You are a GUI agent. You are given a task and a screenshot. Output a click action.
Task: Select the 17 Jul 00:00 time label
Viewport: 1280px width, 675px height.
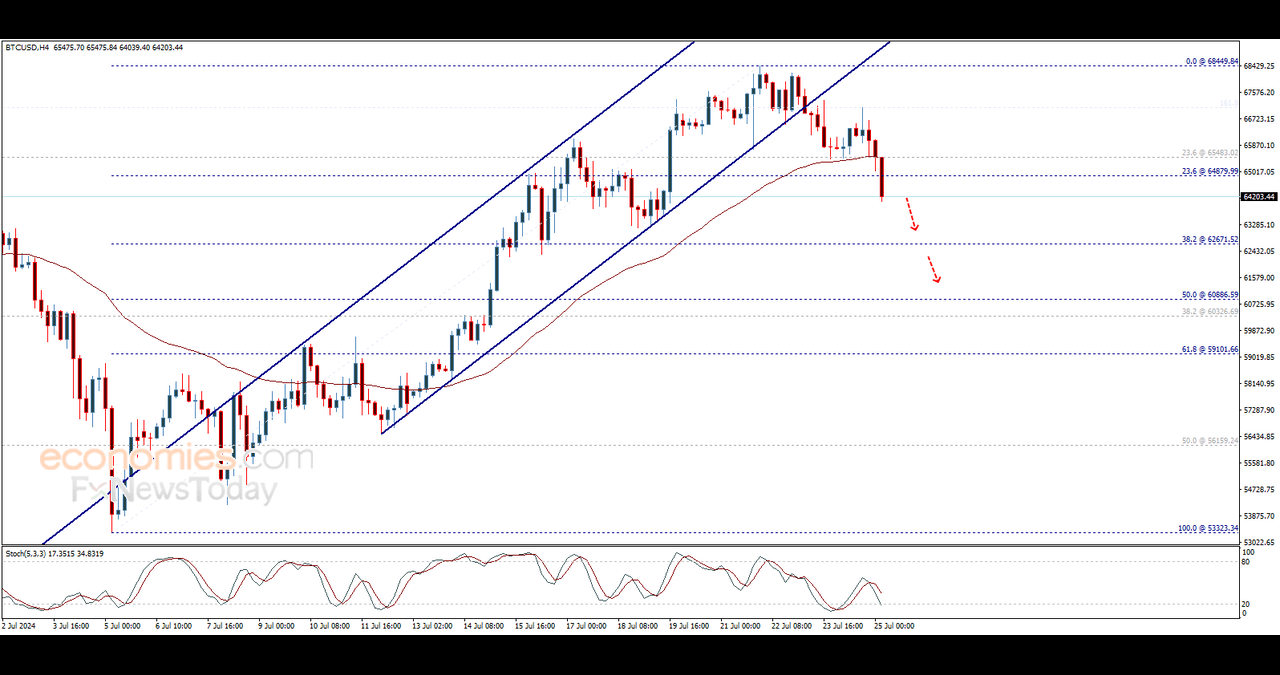coord(587,626)
